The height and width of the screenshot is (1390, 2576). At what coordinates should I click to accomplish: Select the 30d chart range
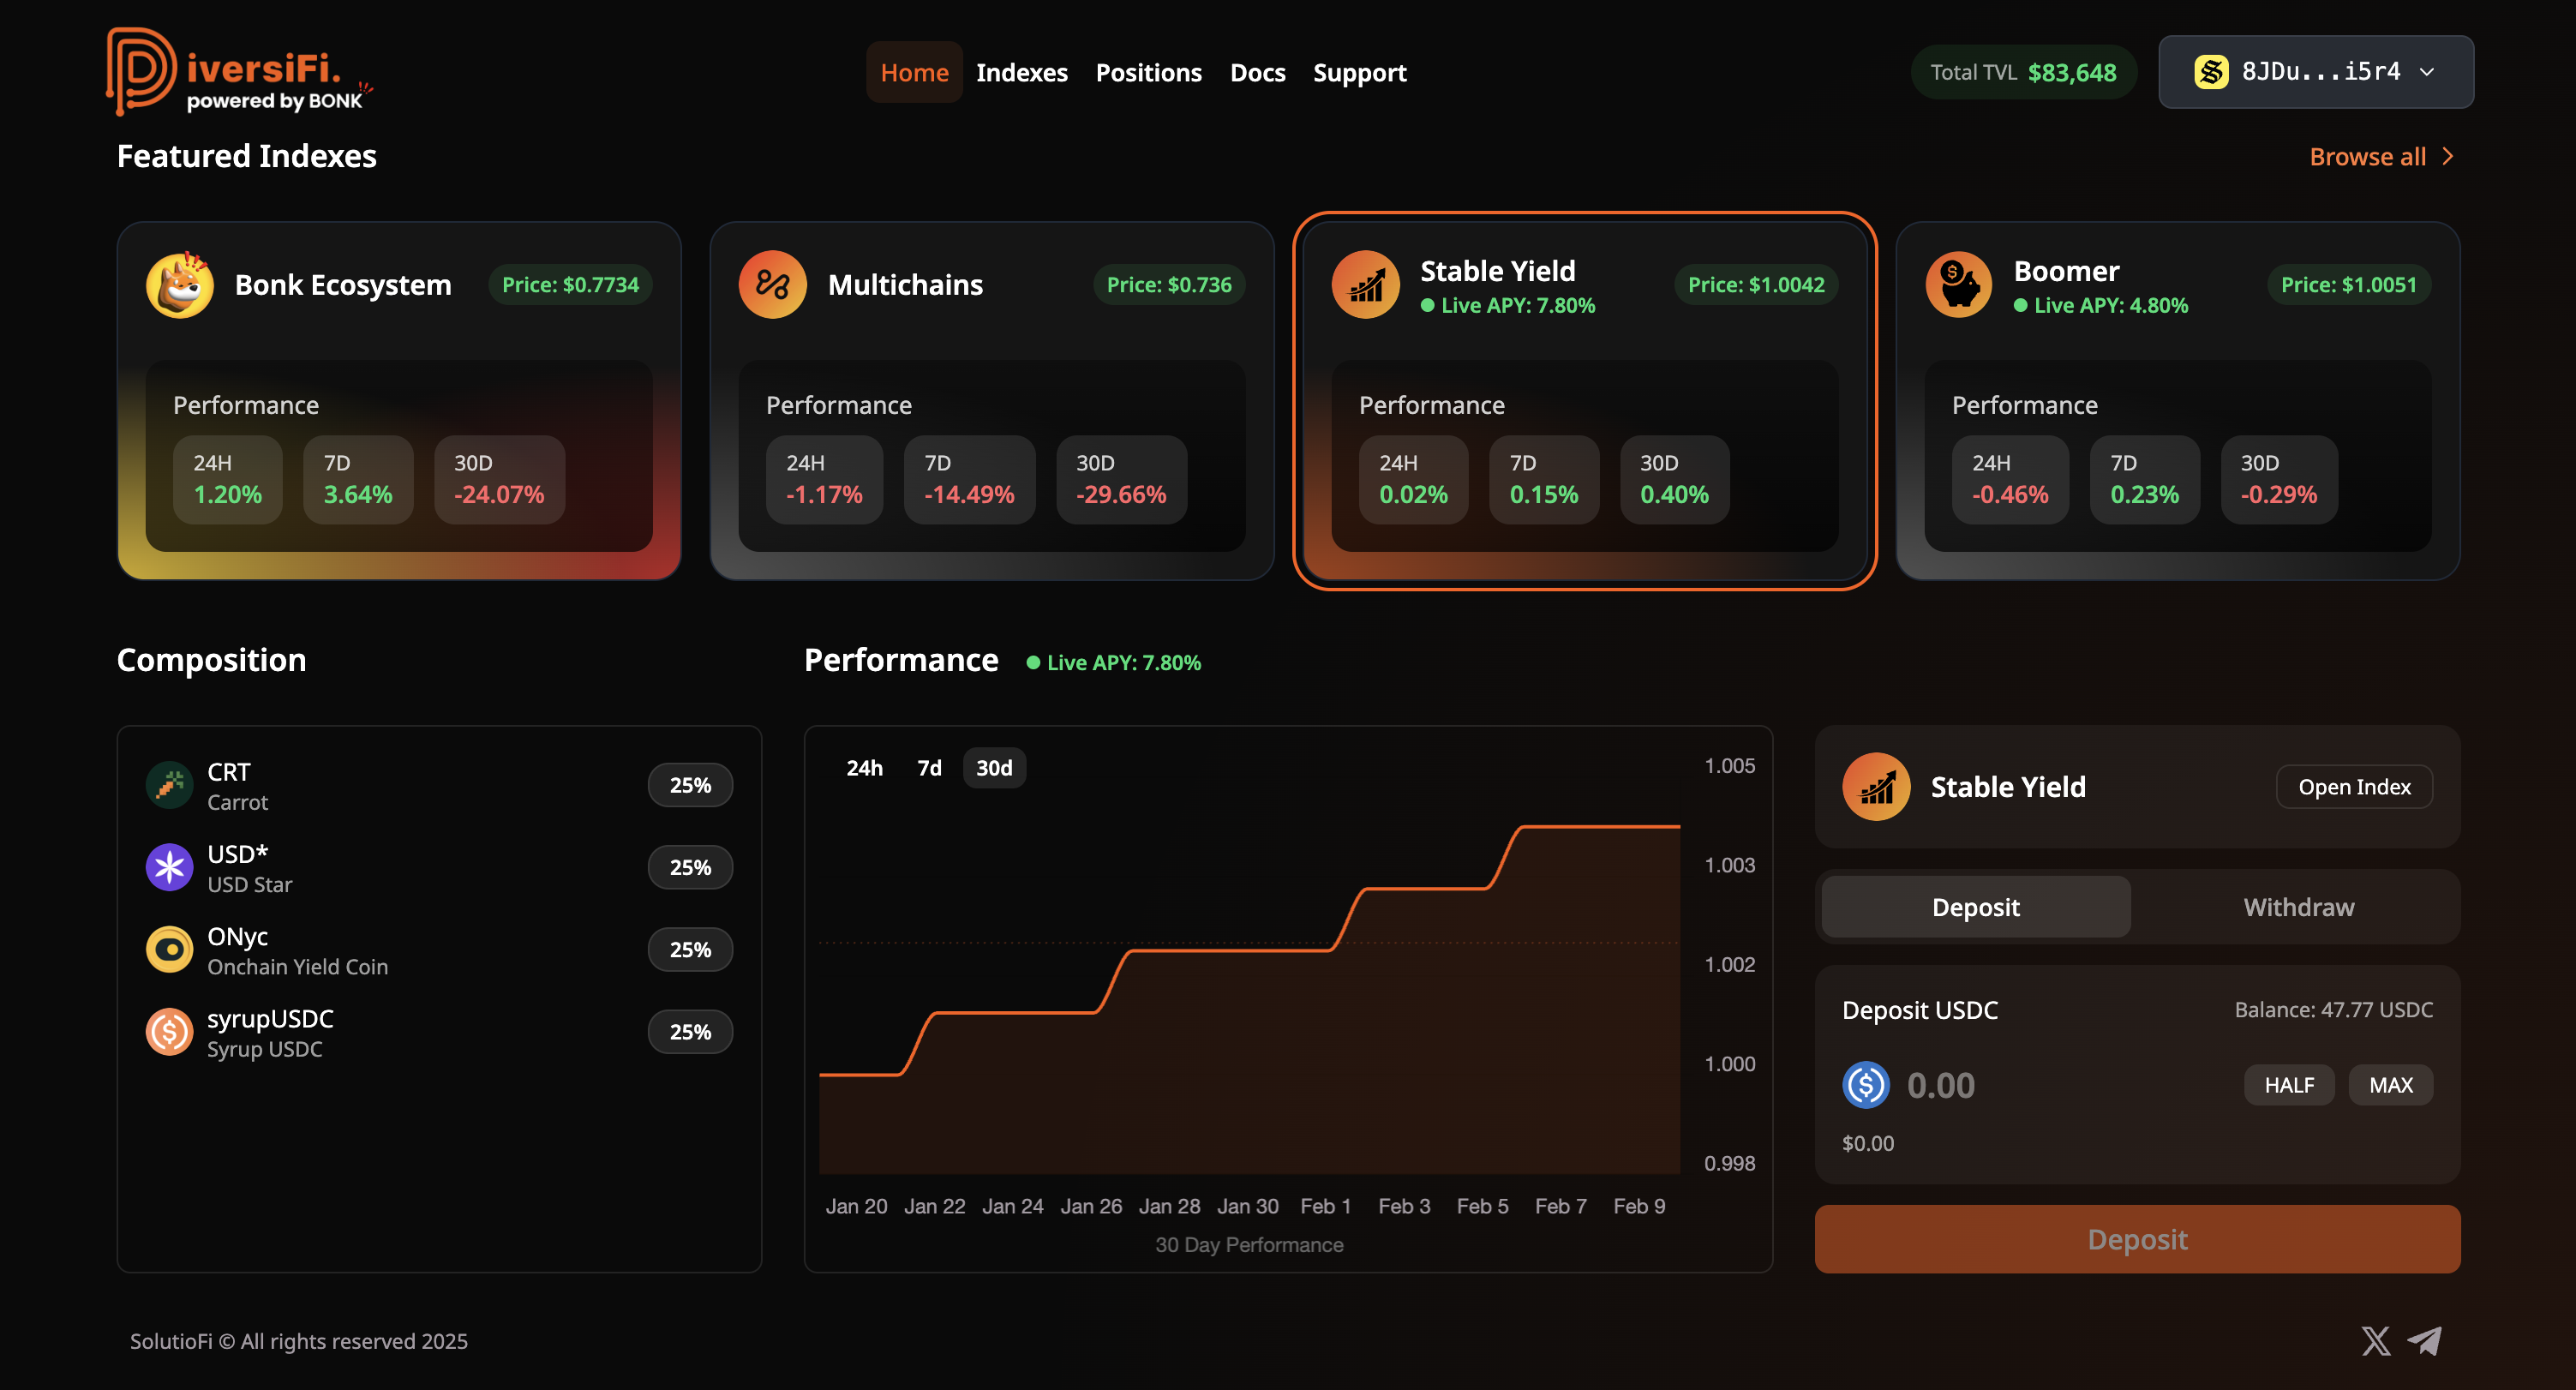click(x=994, y=768)
